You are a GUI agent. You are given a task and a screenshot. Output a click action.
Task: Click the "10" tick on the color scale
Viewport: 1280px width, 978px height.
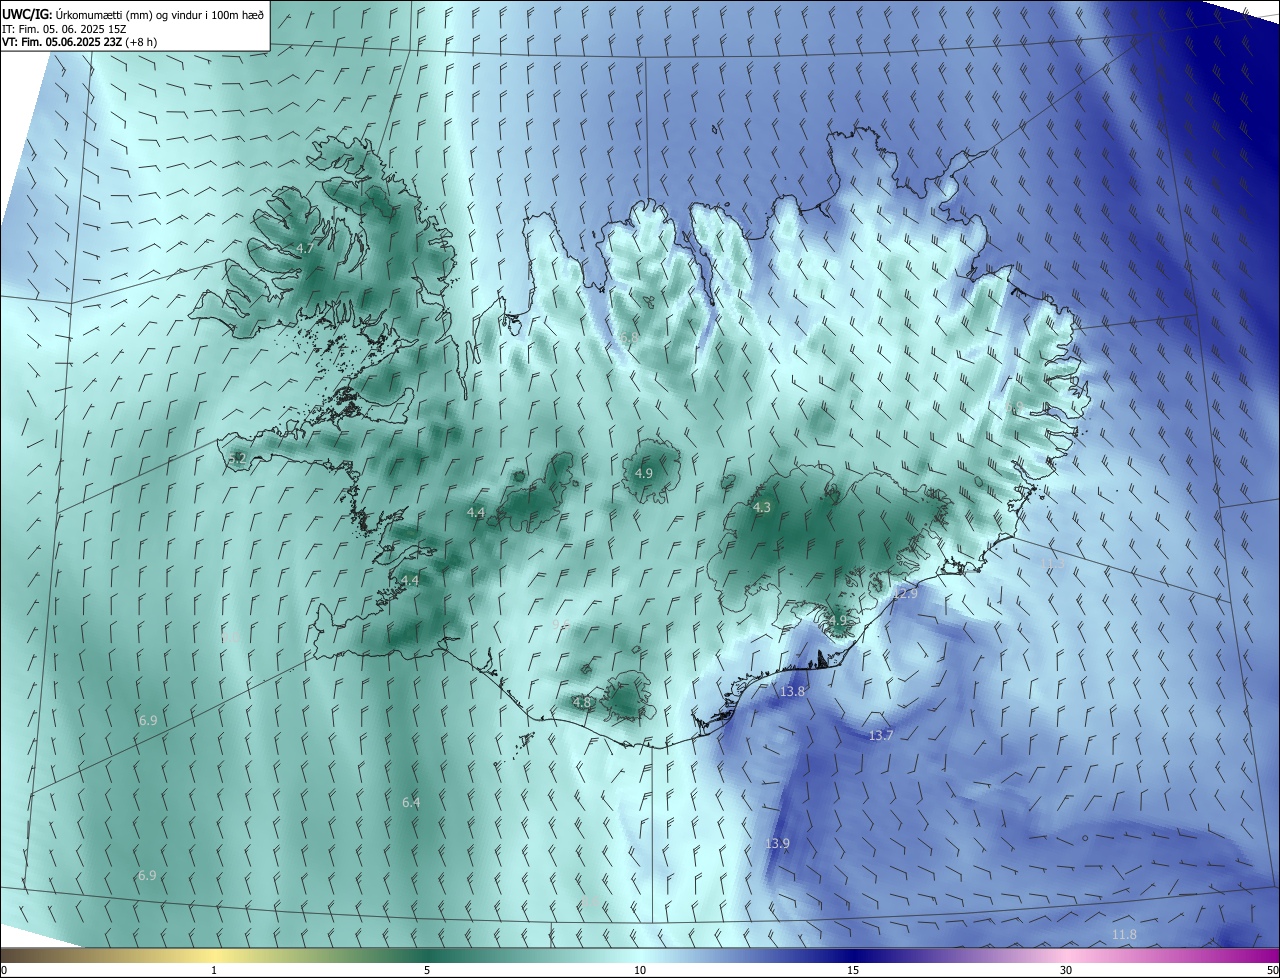click(640, 970)
